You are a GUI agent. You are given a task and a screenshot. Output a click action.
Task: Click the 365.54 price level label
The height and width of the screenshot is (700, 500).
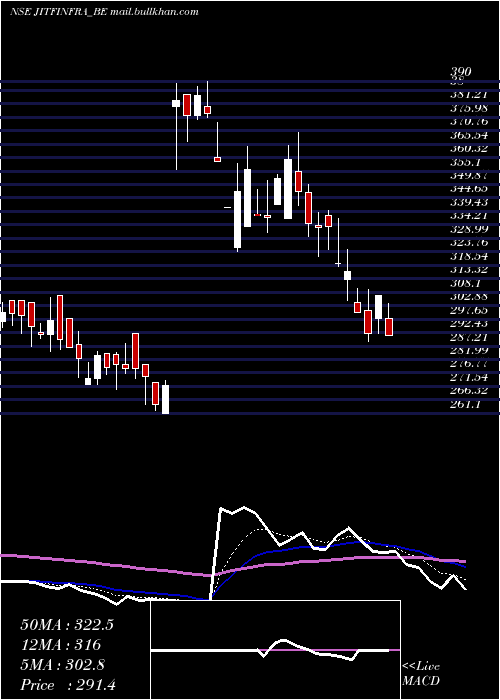click(468, 134)
